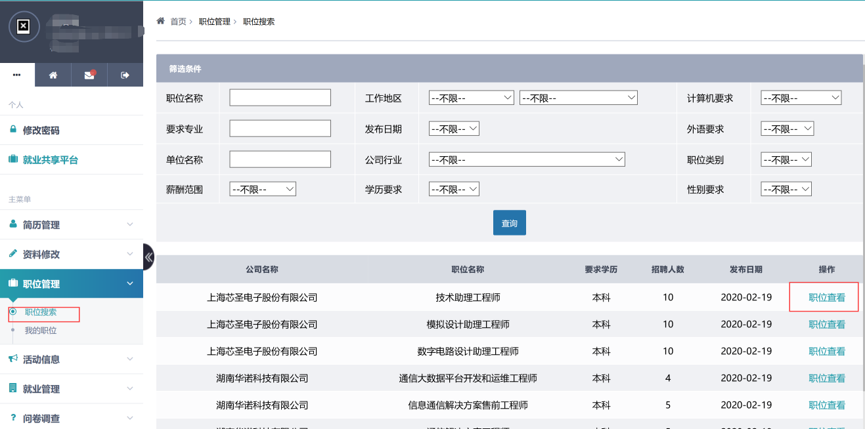Click the avatar placeholder image icon
Viewport: 865px width, 429px height.
click(x=24, y=26)
